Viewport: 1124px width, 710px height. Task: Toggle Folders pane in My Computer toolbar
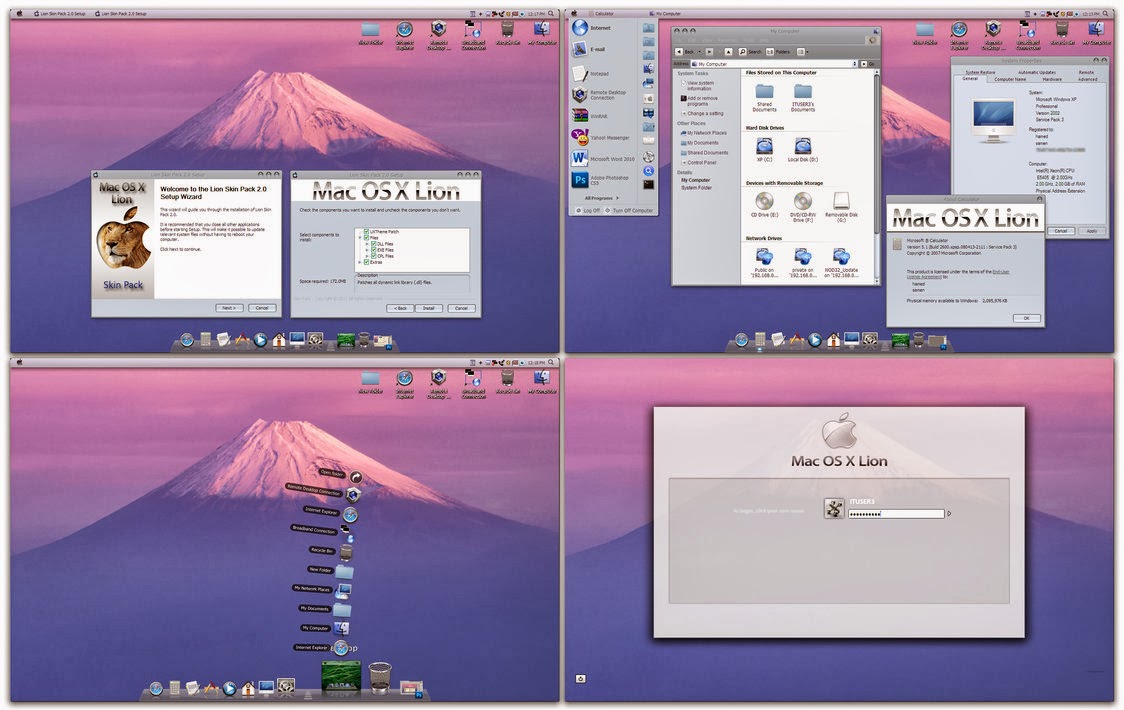point(778,52)
